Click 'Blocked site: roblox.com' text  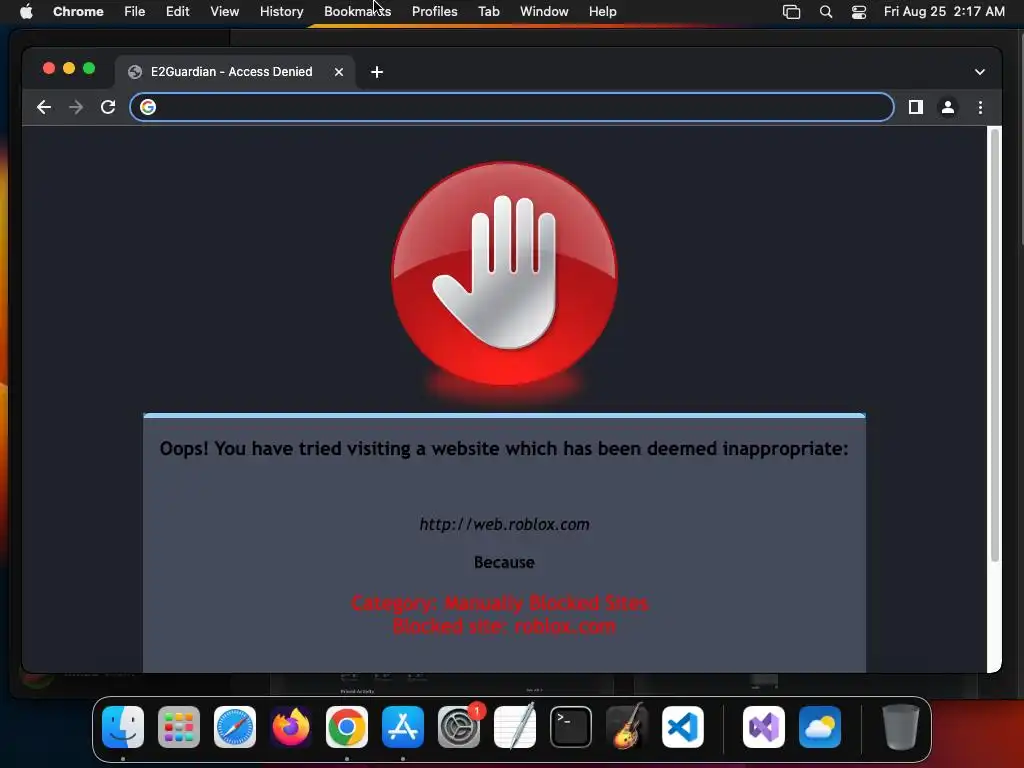(x=504, y=626)
